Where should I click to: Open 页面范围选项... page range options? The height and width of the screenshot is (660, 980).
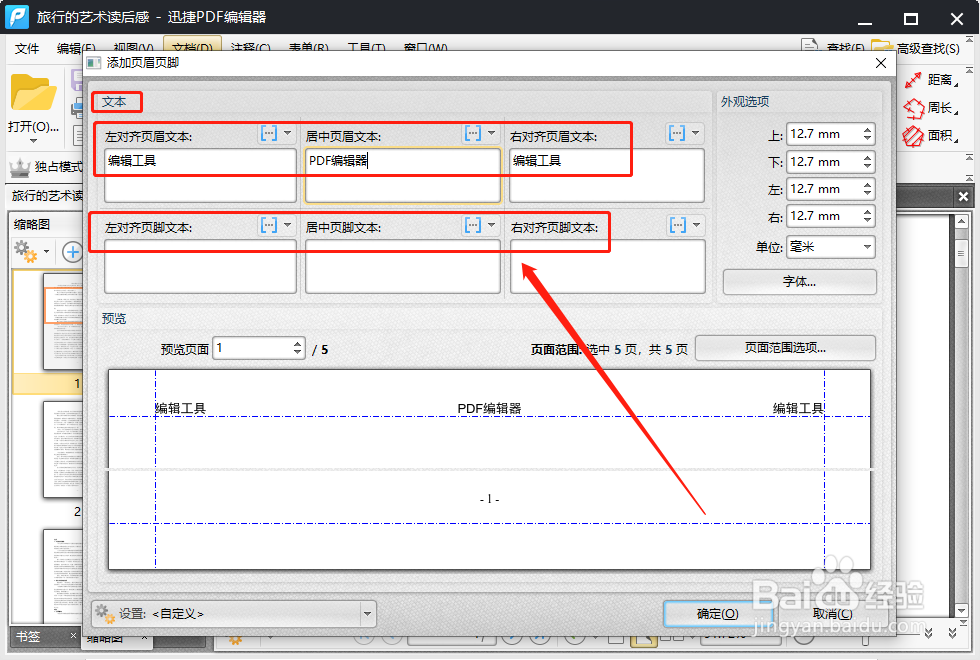(x=785, y=348)
